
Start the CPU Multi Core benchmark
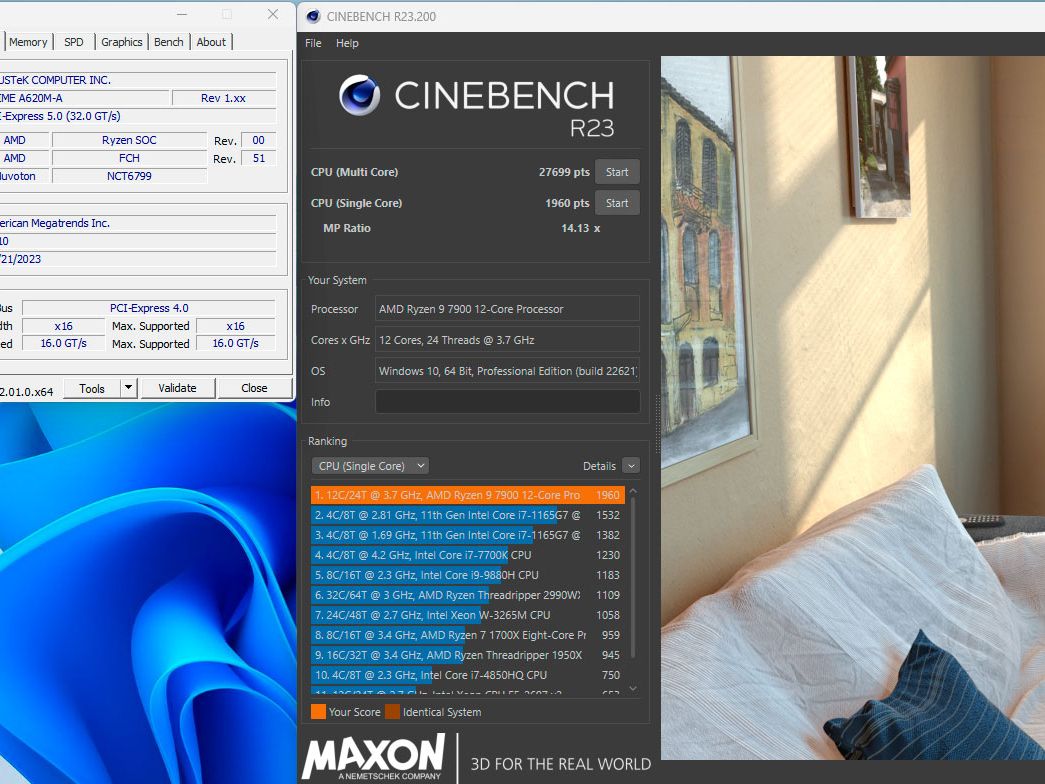(x=617, y=171)
